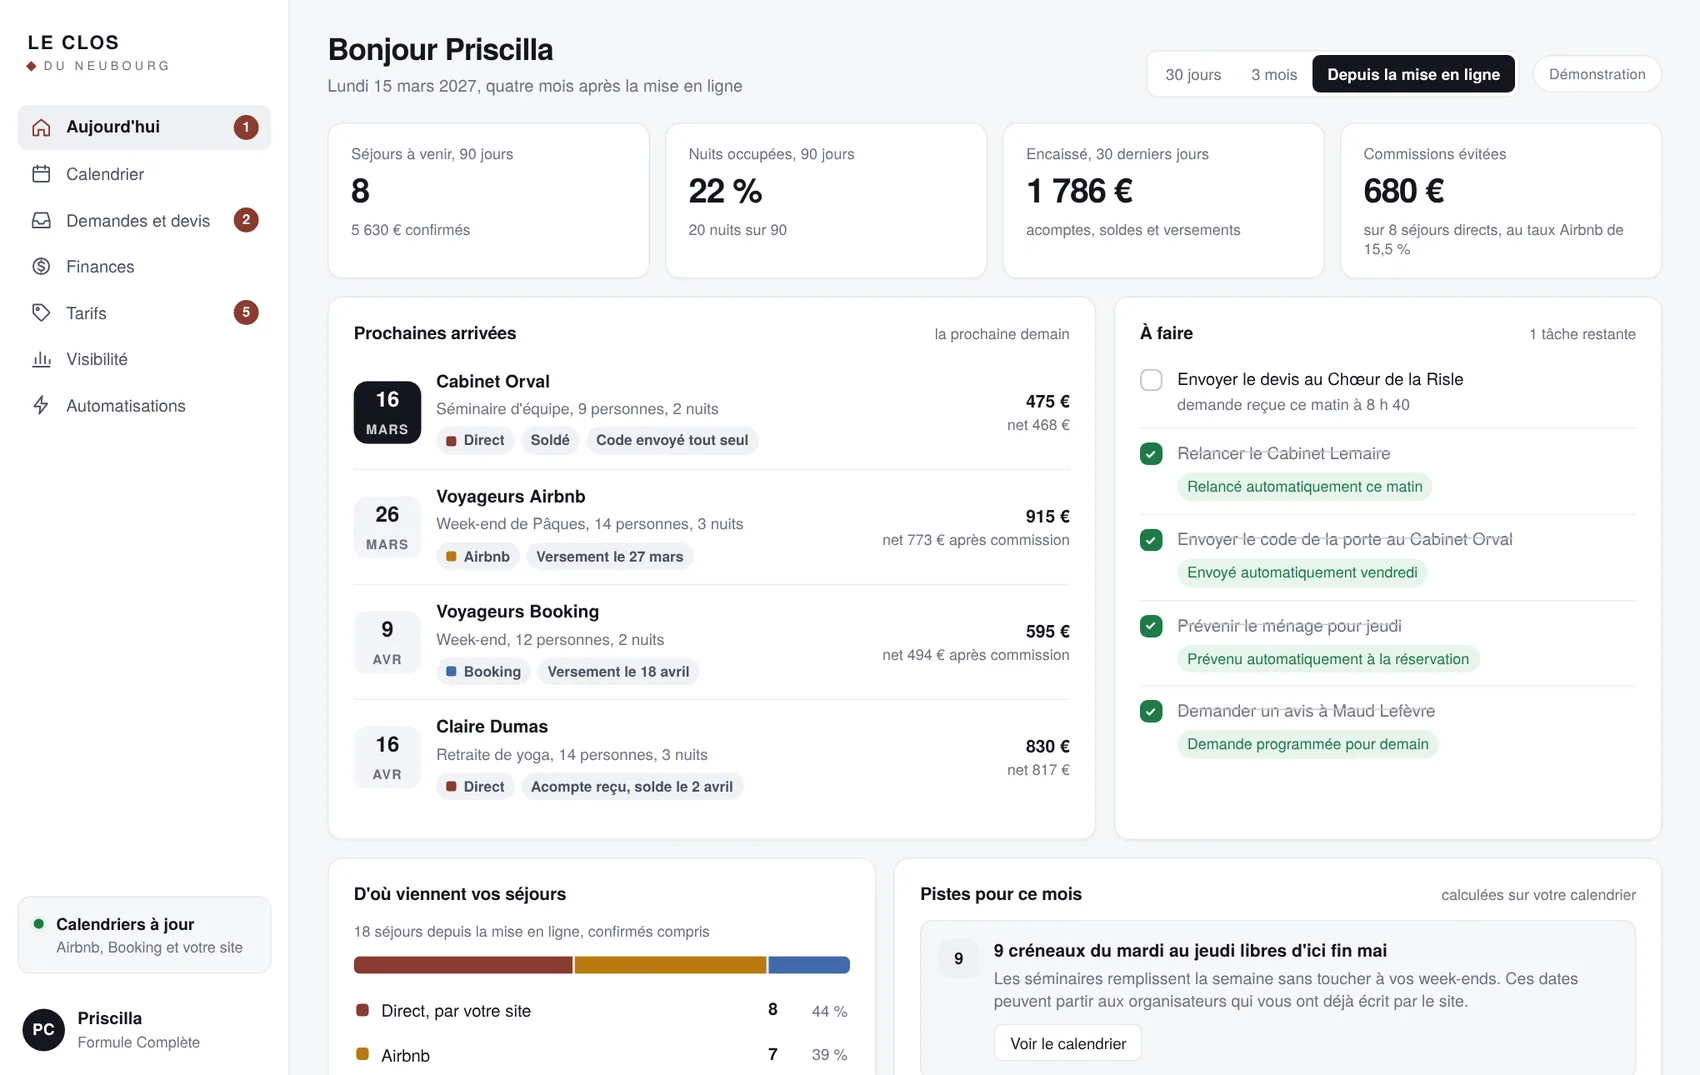1700x1075 pixels.
Task: Open the Cabinet Orval arrival
Action: tap(711, 411)
